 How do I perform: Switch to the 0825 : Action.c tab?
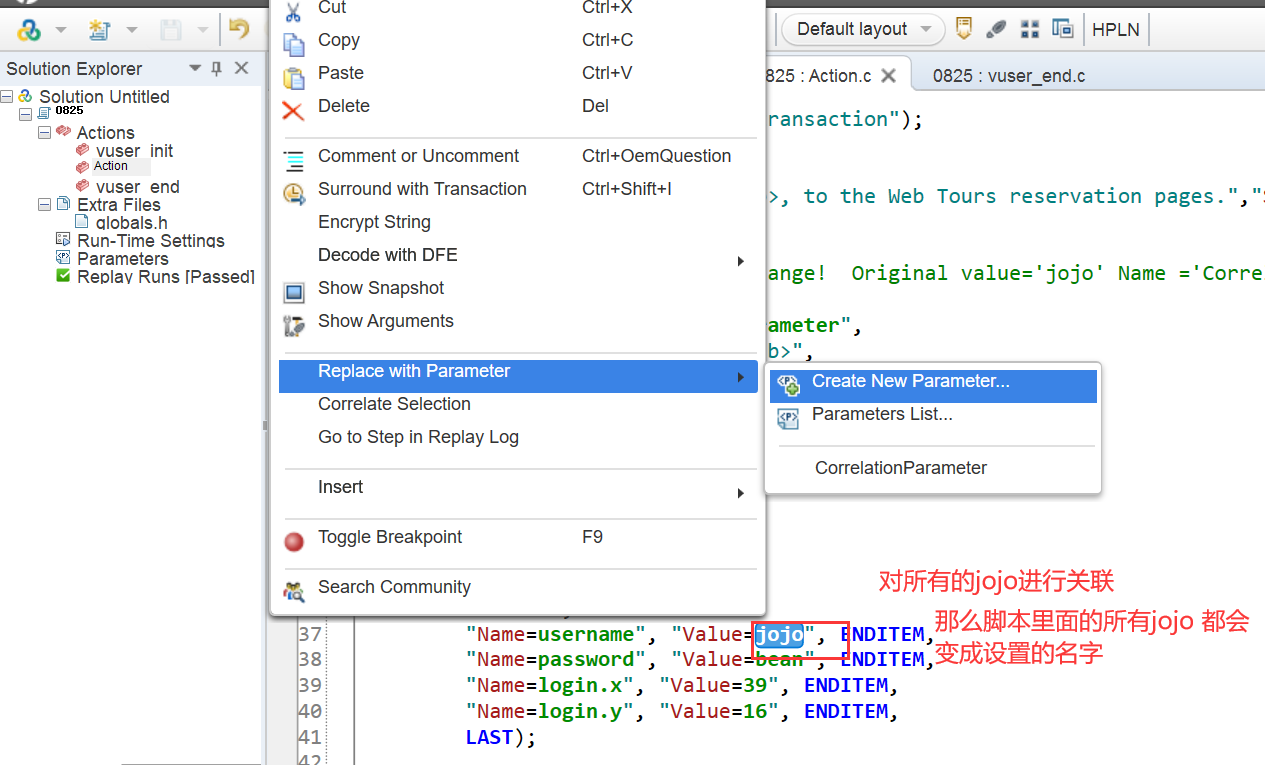pyautogui.click(x=818, y=76)
